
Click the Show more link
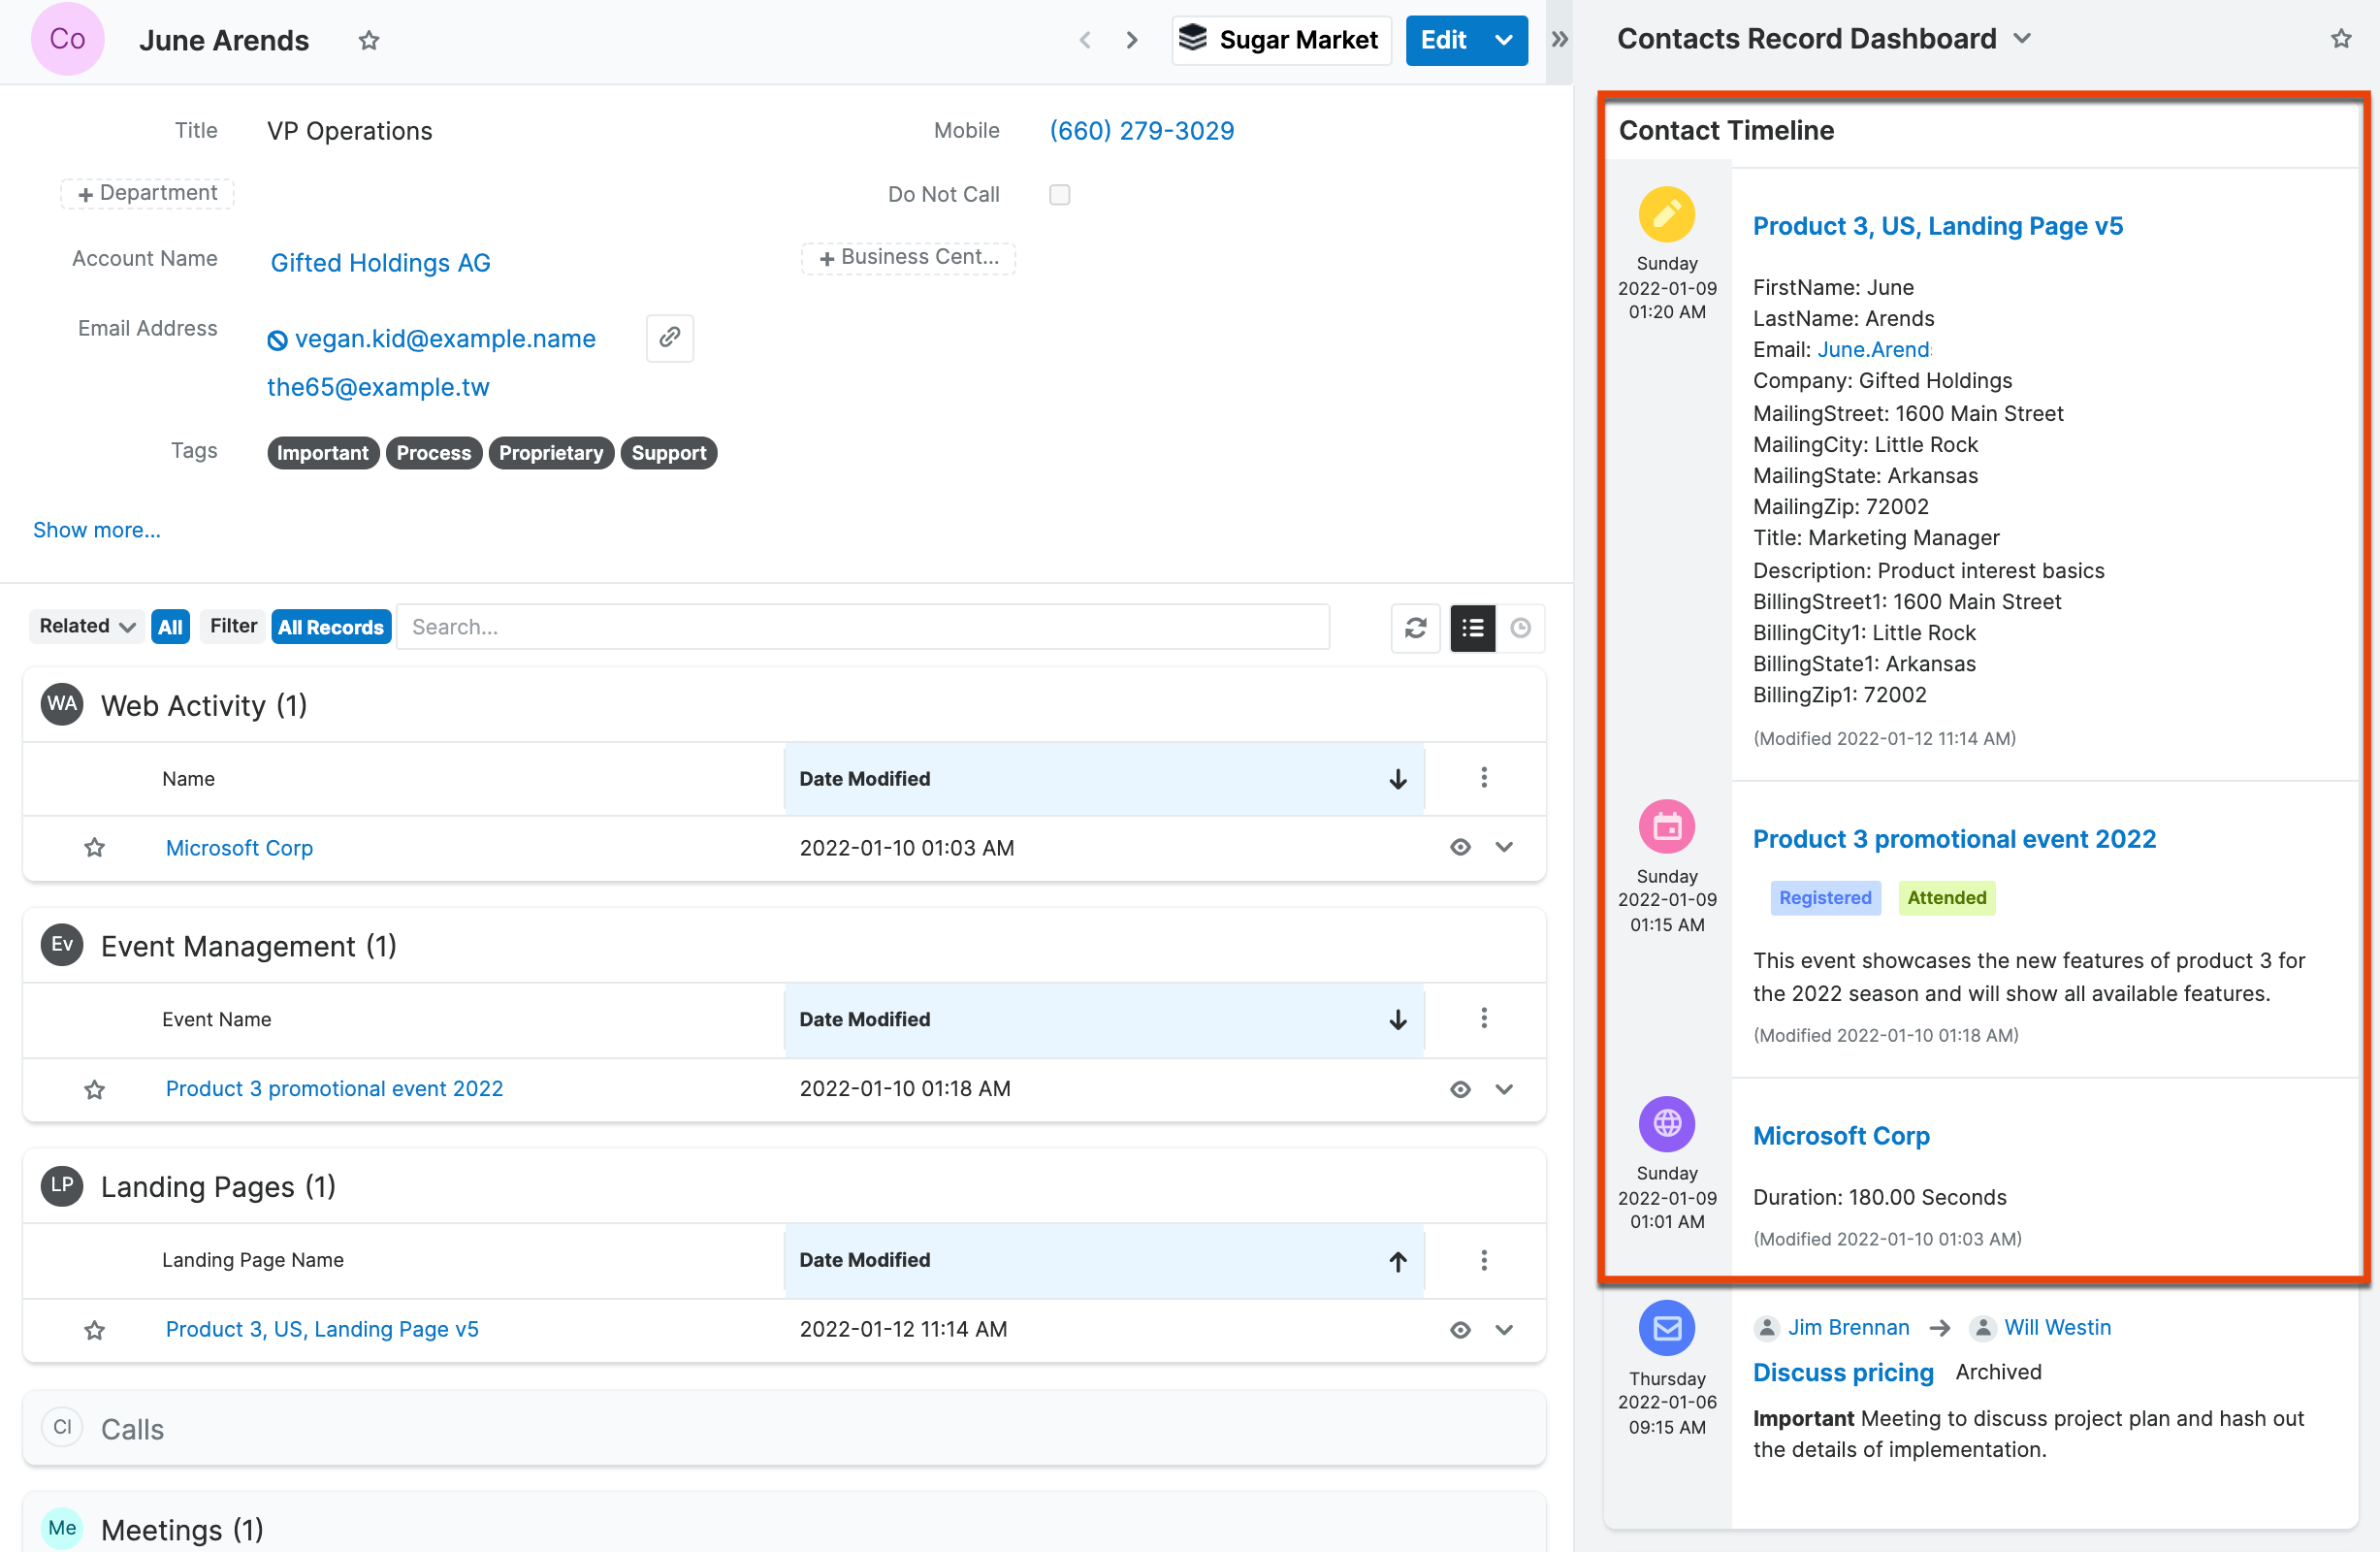[x=96, y=530]
